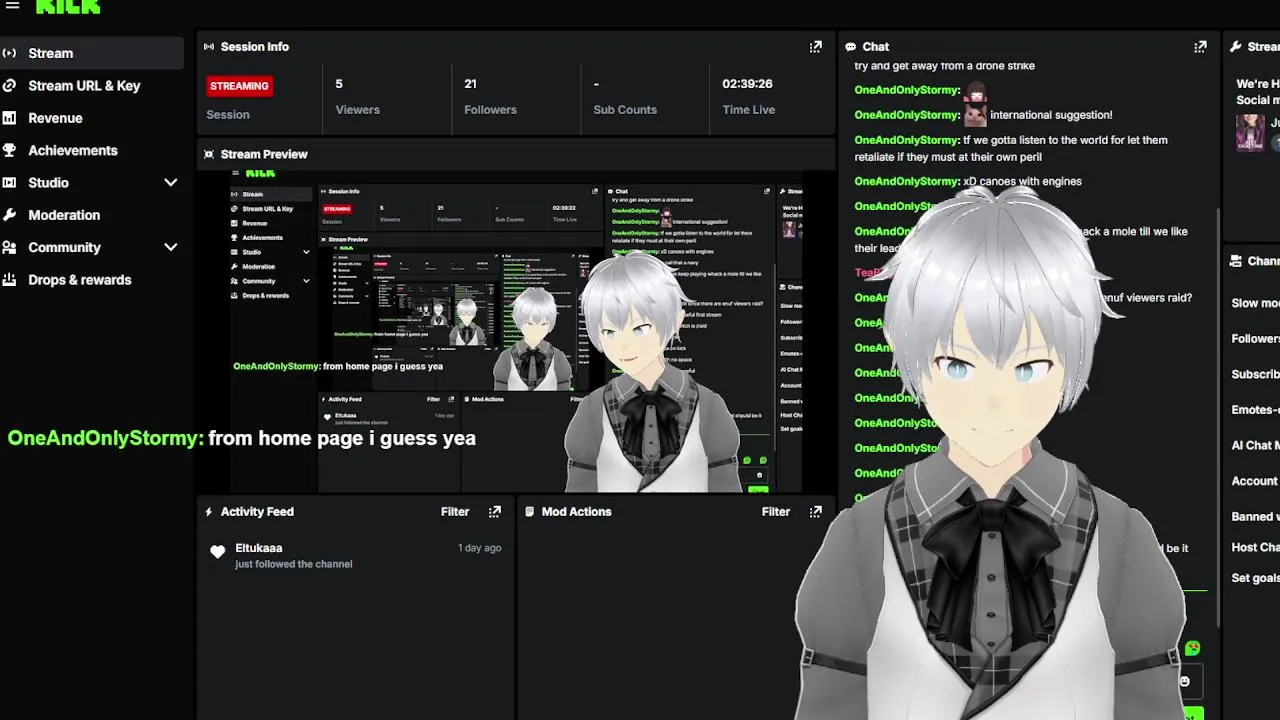Open the Activity Feed Filter

coord(455,512)
